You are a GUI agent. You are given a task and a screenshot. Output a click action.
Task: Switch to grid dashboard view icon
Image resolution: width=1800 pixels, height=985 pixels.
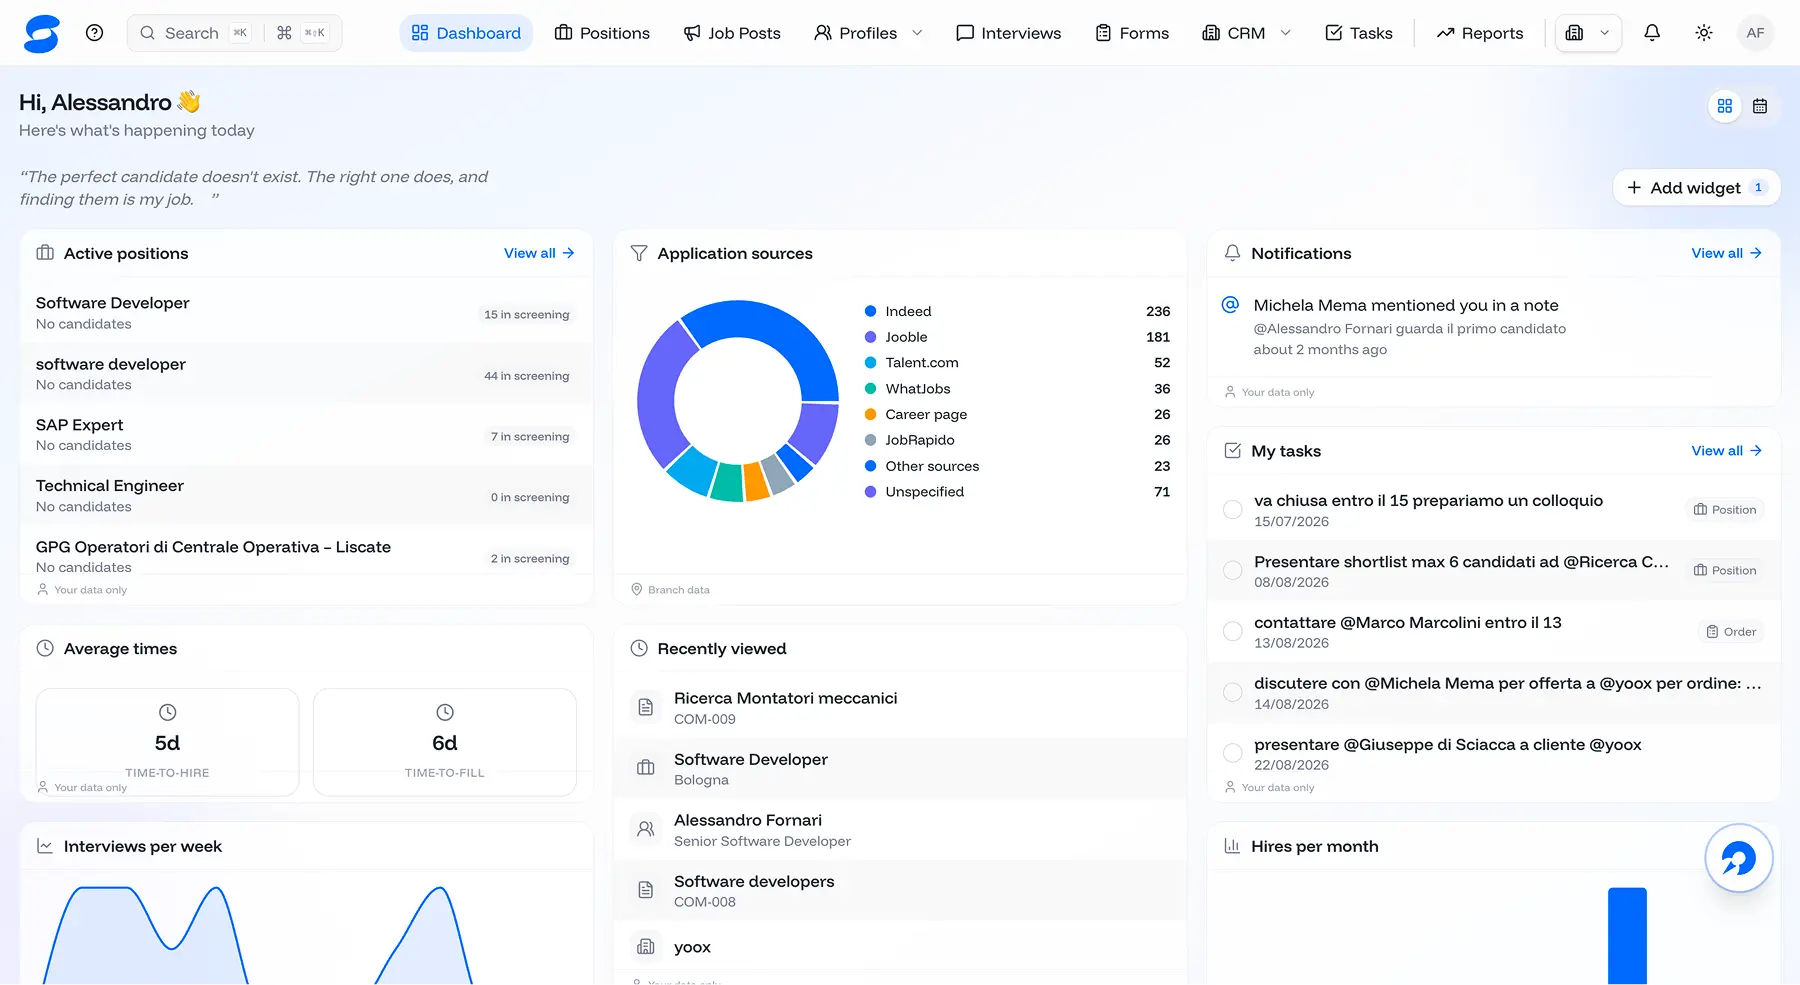pos(1725,106)
